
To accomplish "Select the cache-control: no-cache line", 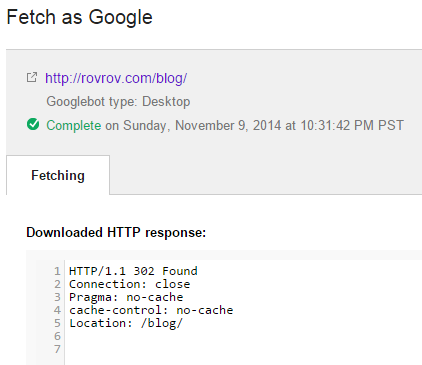I will coord(151,310).
